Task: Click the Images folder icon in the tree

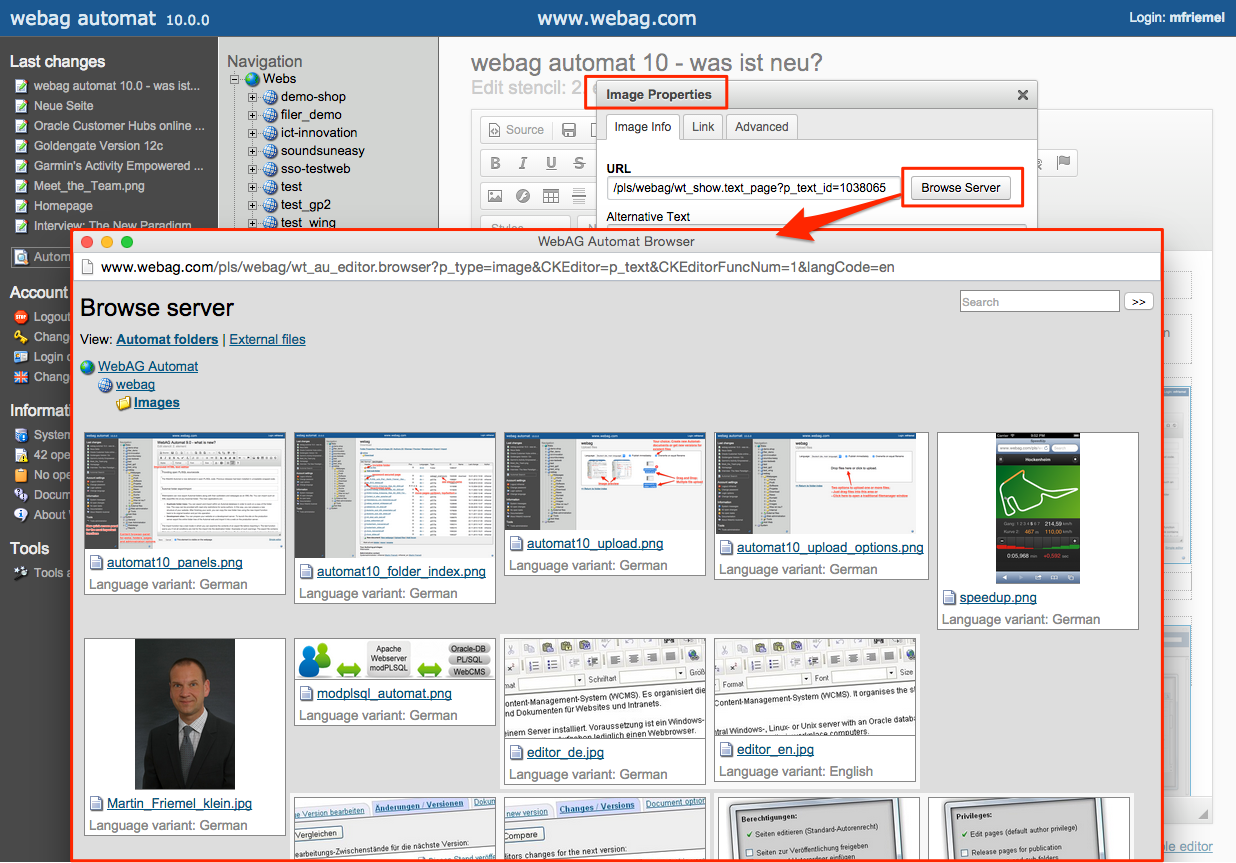Action: coord(124,403)
